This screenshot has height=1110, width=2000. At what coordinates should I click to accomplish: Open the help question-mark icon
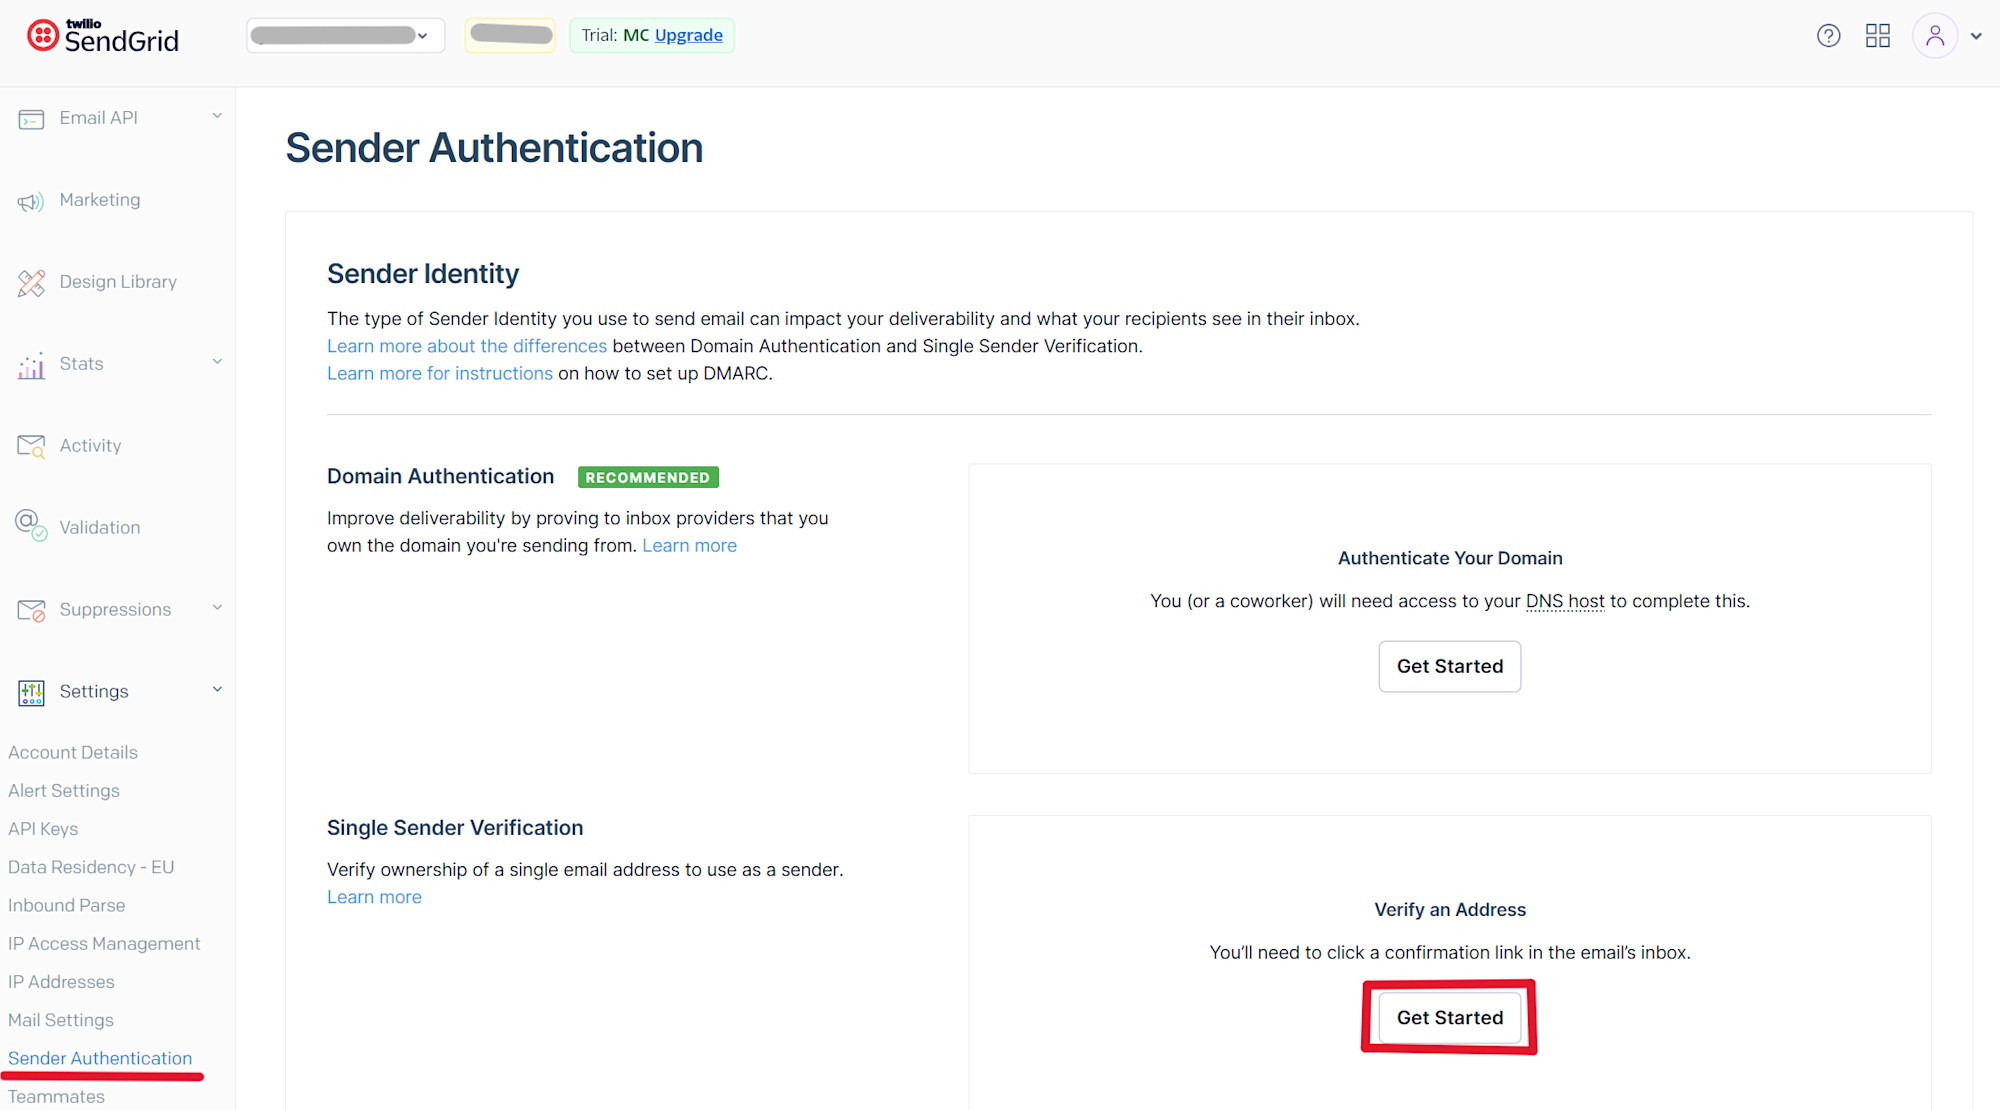pos(1829,35)
